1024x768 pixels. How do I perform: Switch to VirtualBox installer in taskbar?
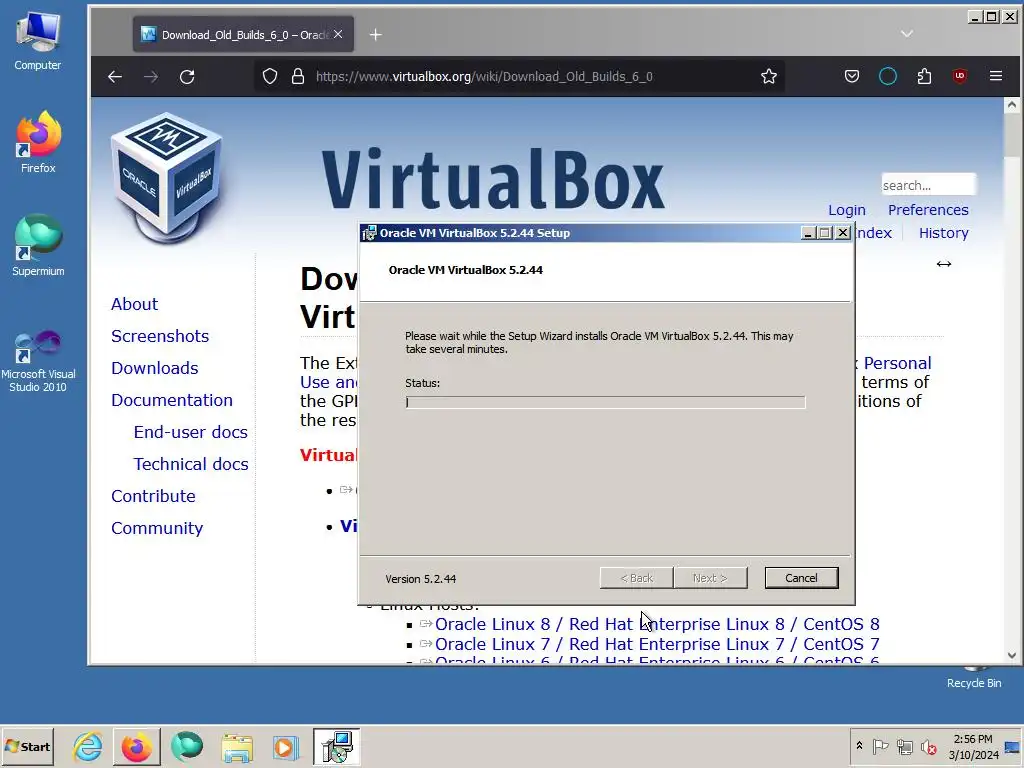coord(336,746)
